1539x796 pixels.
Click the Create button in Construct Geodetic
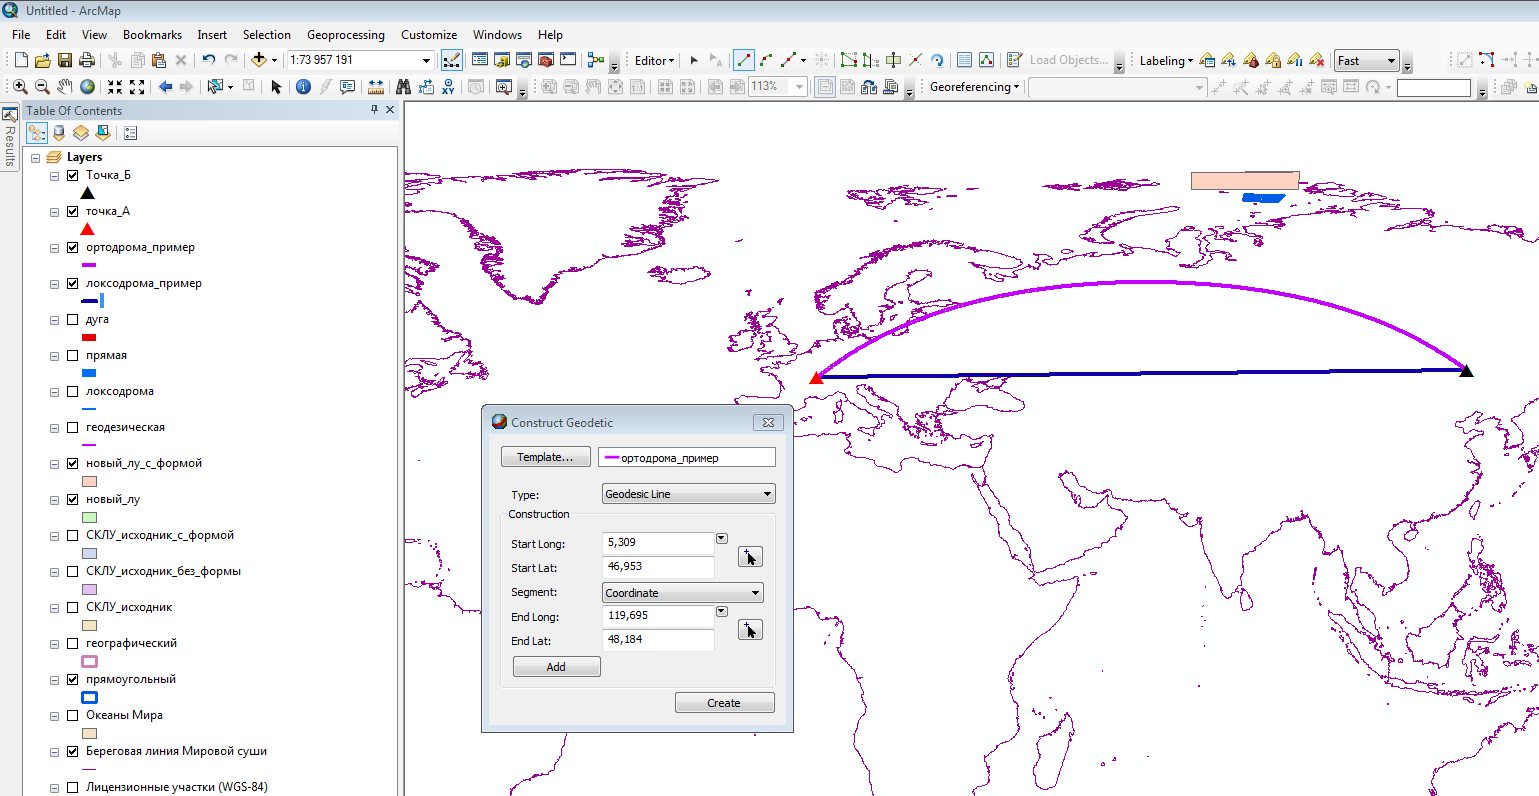[724, 703]
